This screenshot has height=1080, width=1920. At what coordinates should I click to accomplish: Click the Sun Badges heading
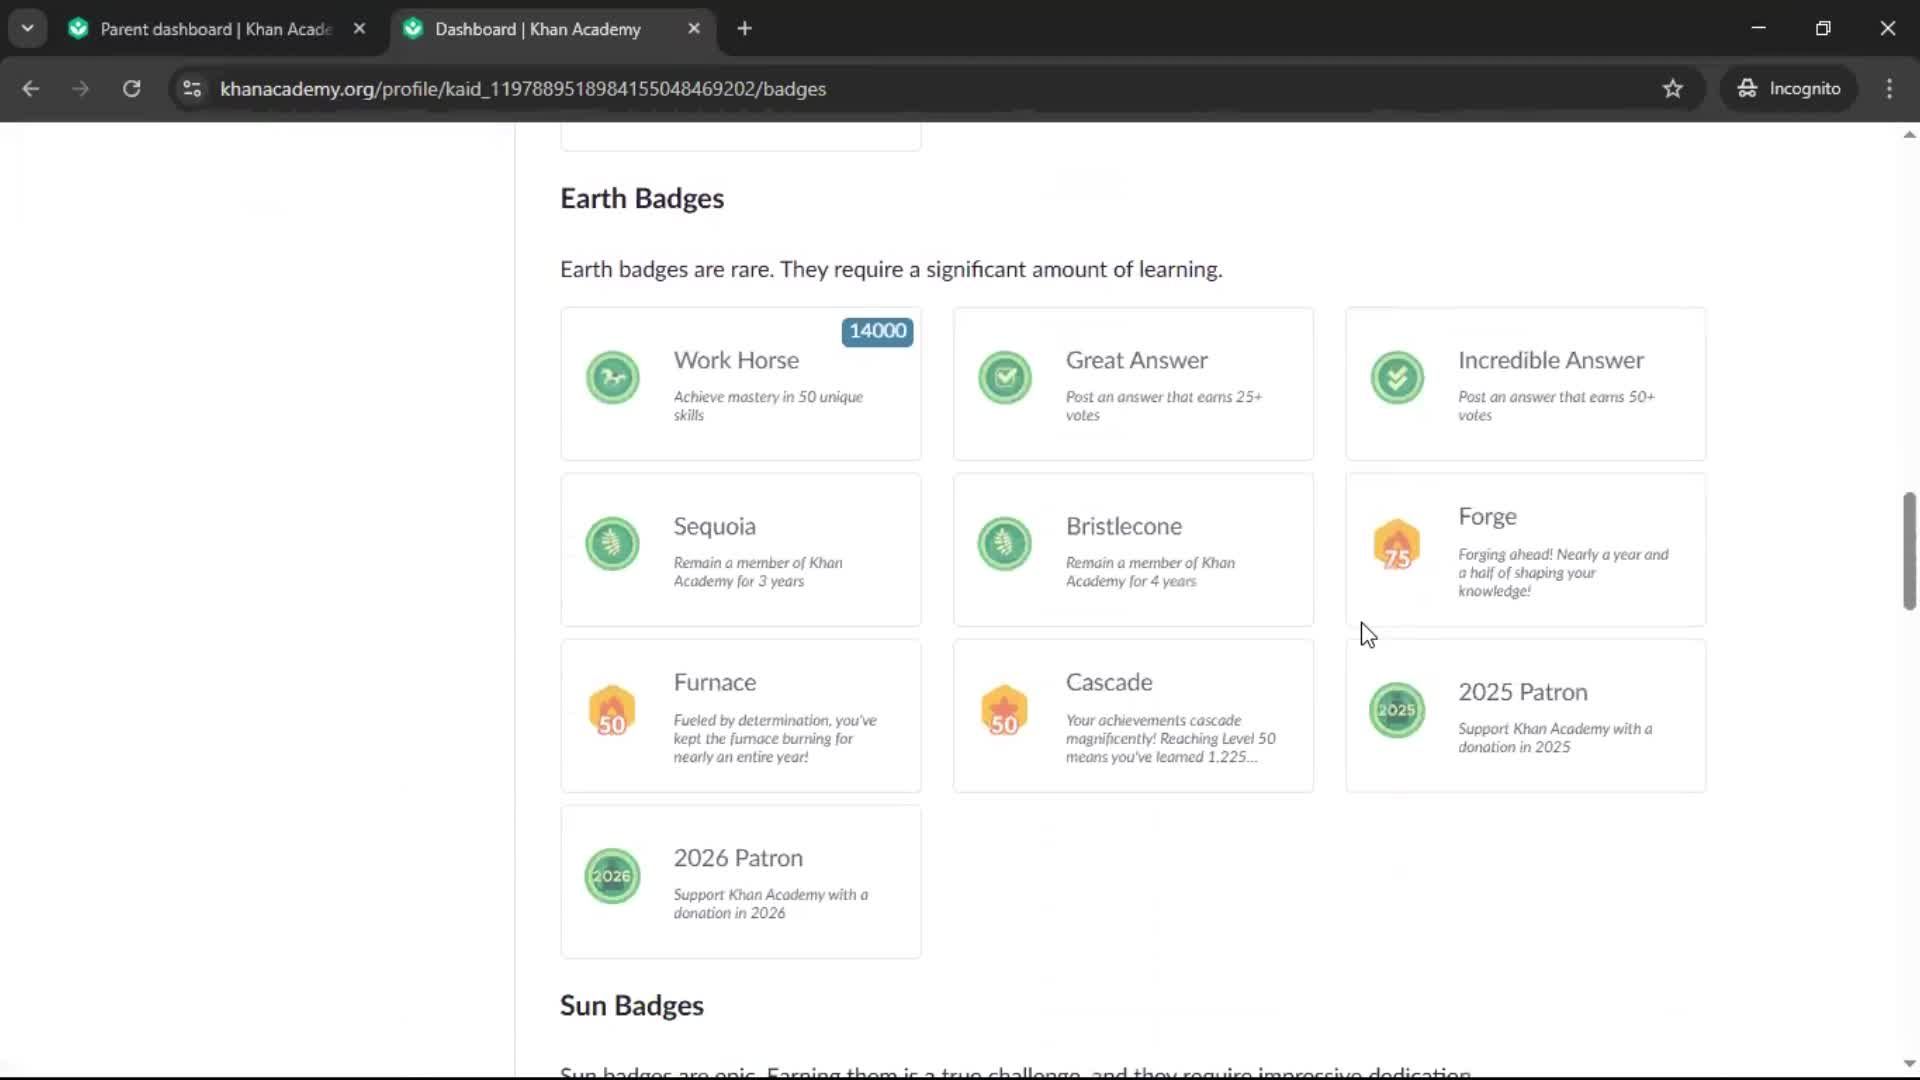click(x=632, y=1005)
